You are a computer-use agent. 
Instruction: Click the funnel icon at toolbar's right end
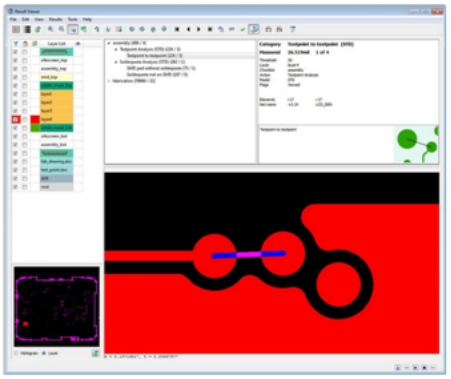[x=292, y=29]
